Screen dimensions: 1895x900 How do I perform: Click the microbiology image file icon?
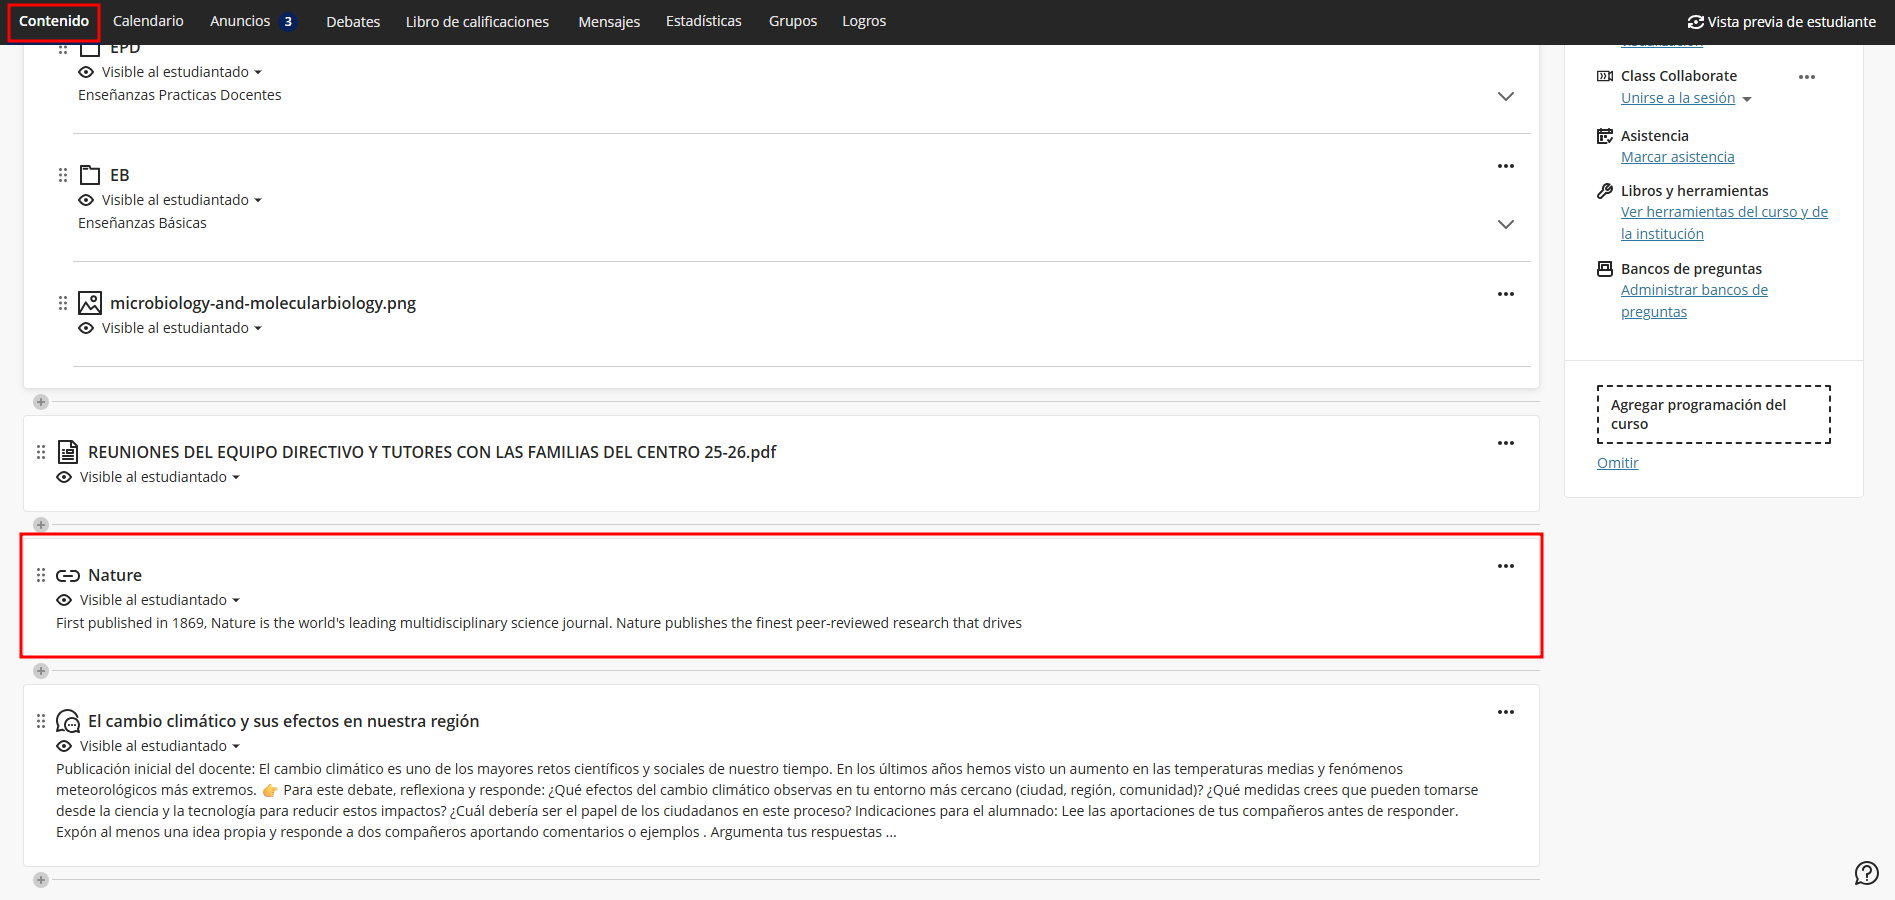90,303
